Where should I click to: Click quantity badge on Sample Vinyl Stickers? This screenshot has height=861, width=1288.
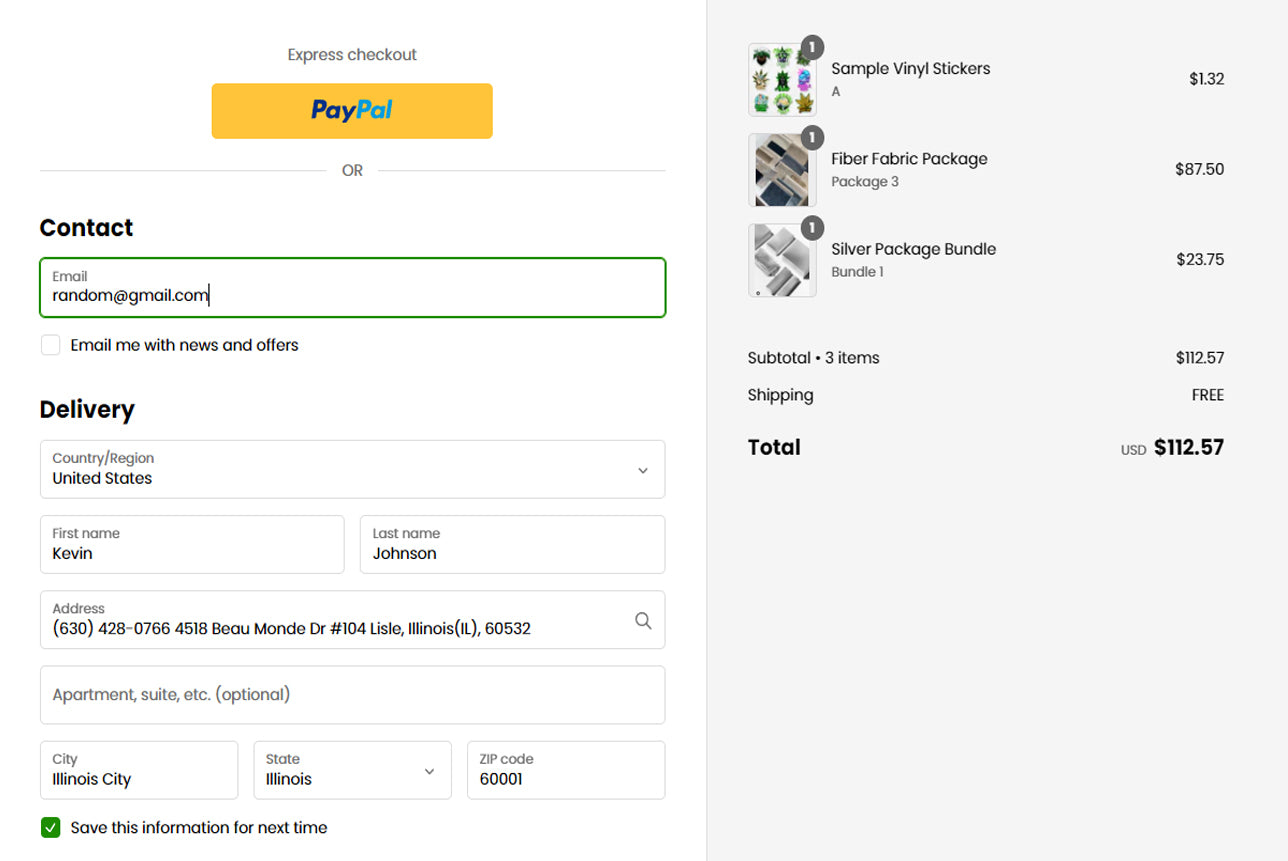(x=813, y=47)
